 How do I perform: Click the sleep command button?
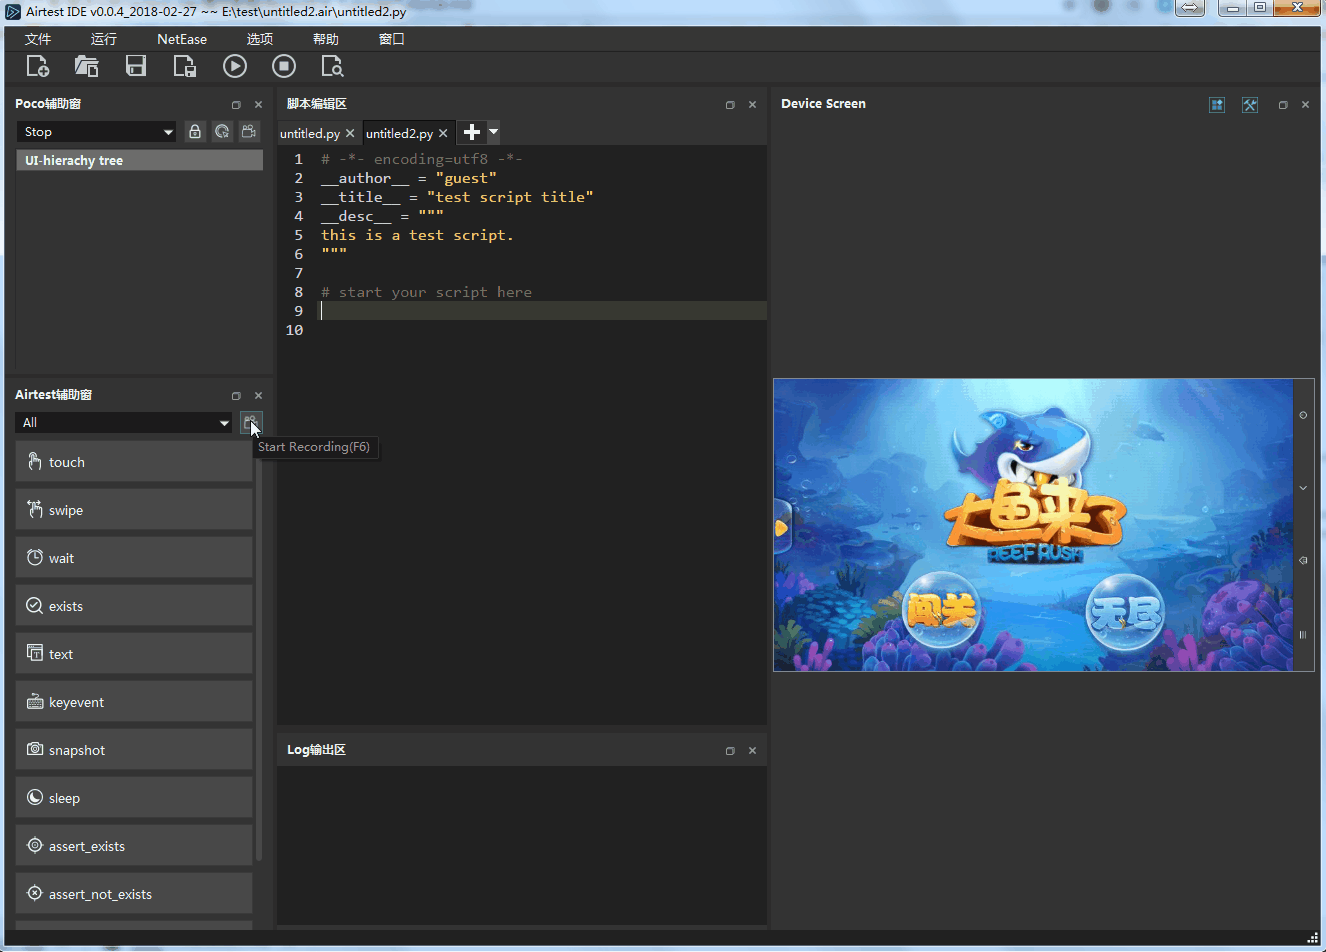coord(134,798)
